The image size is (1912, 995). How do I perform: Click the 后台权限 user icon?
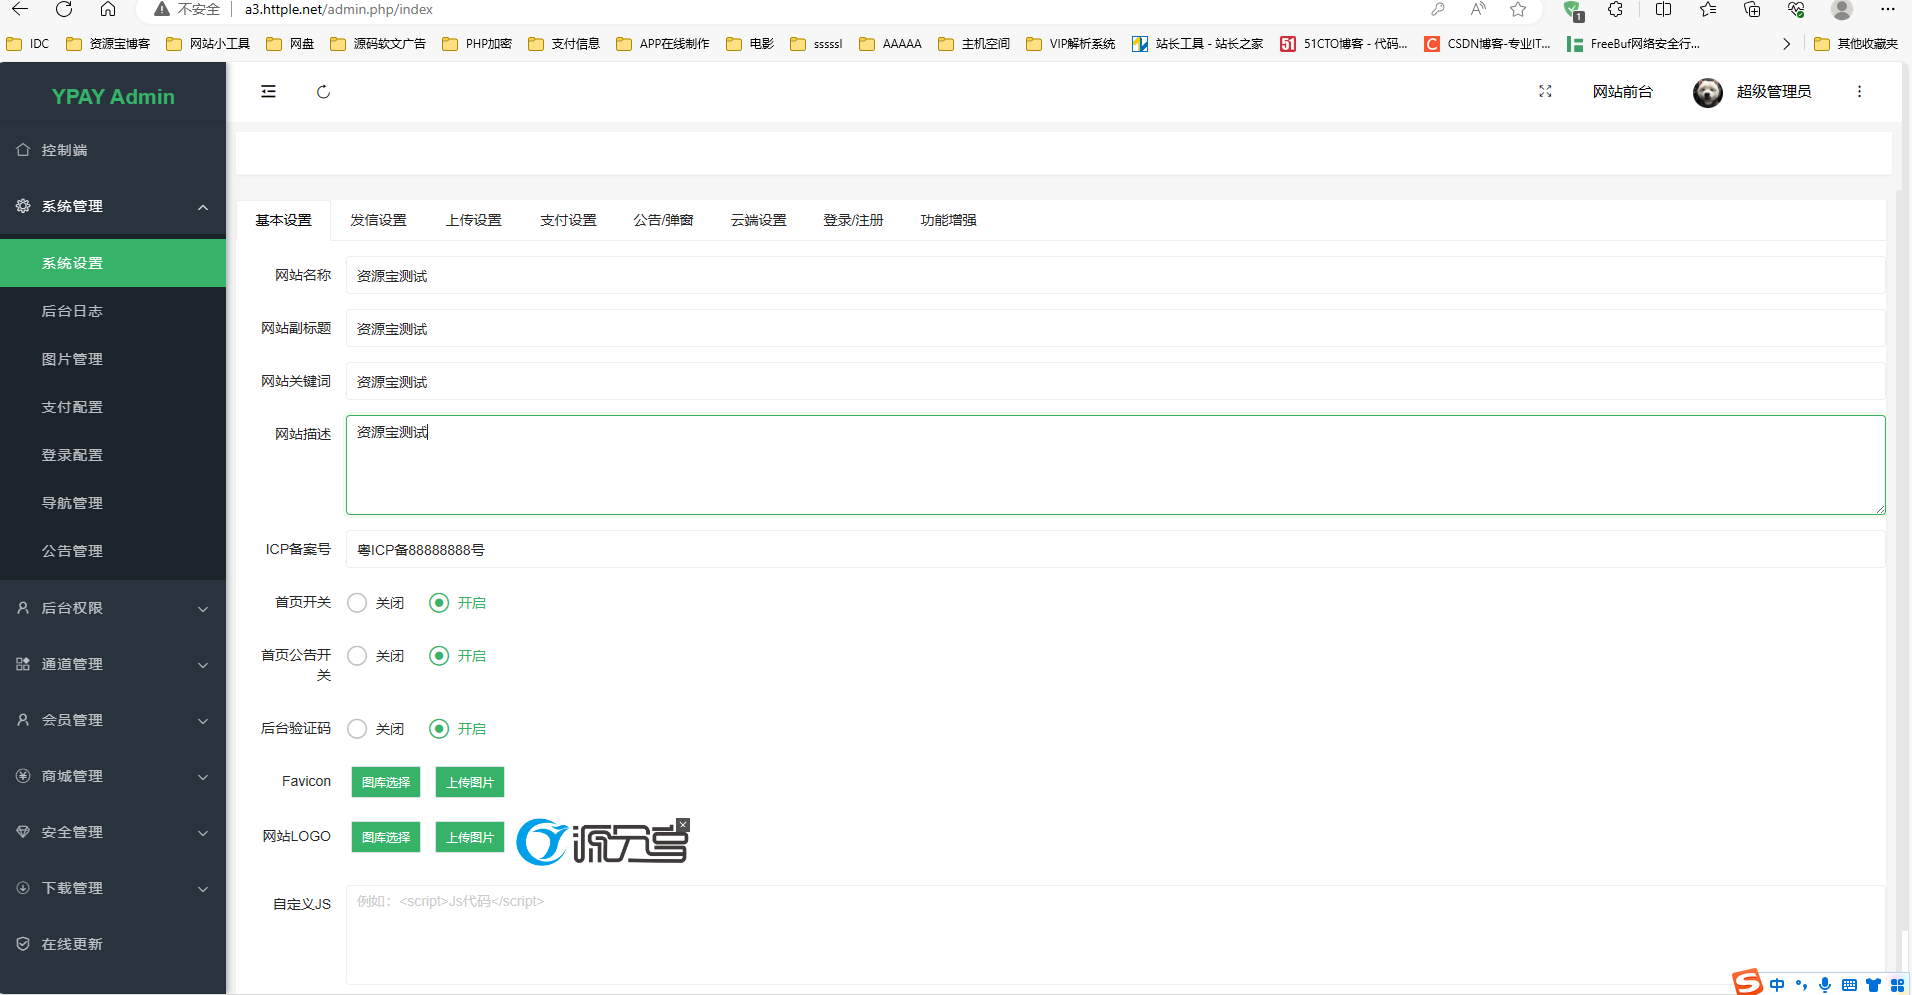[23, 608]
